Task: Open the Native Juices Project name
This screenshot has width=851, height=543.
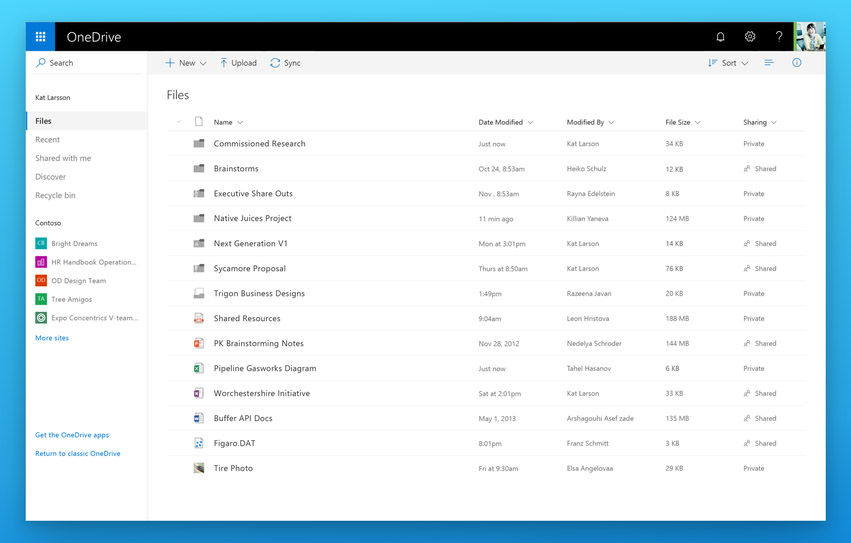Action: (252, 218)
